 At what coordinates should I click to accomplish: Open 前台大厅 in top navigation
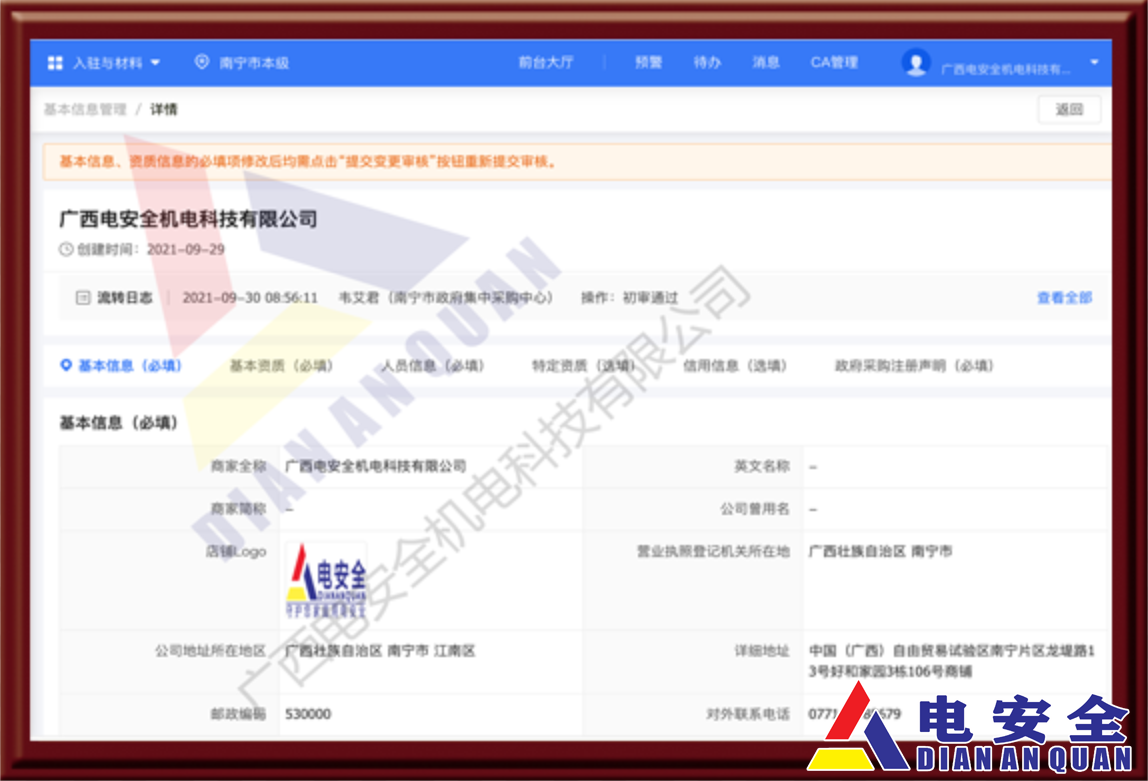545,62
